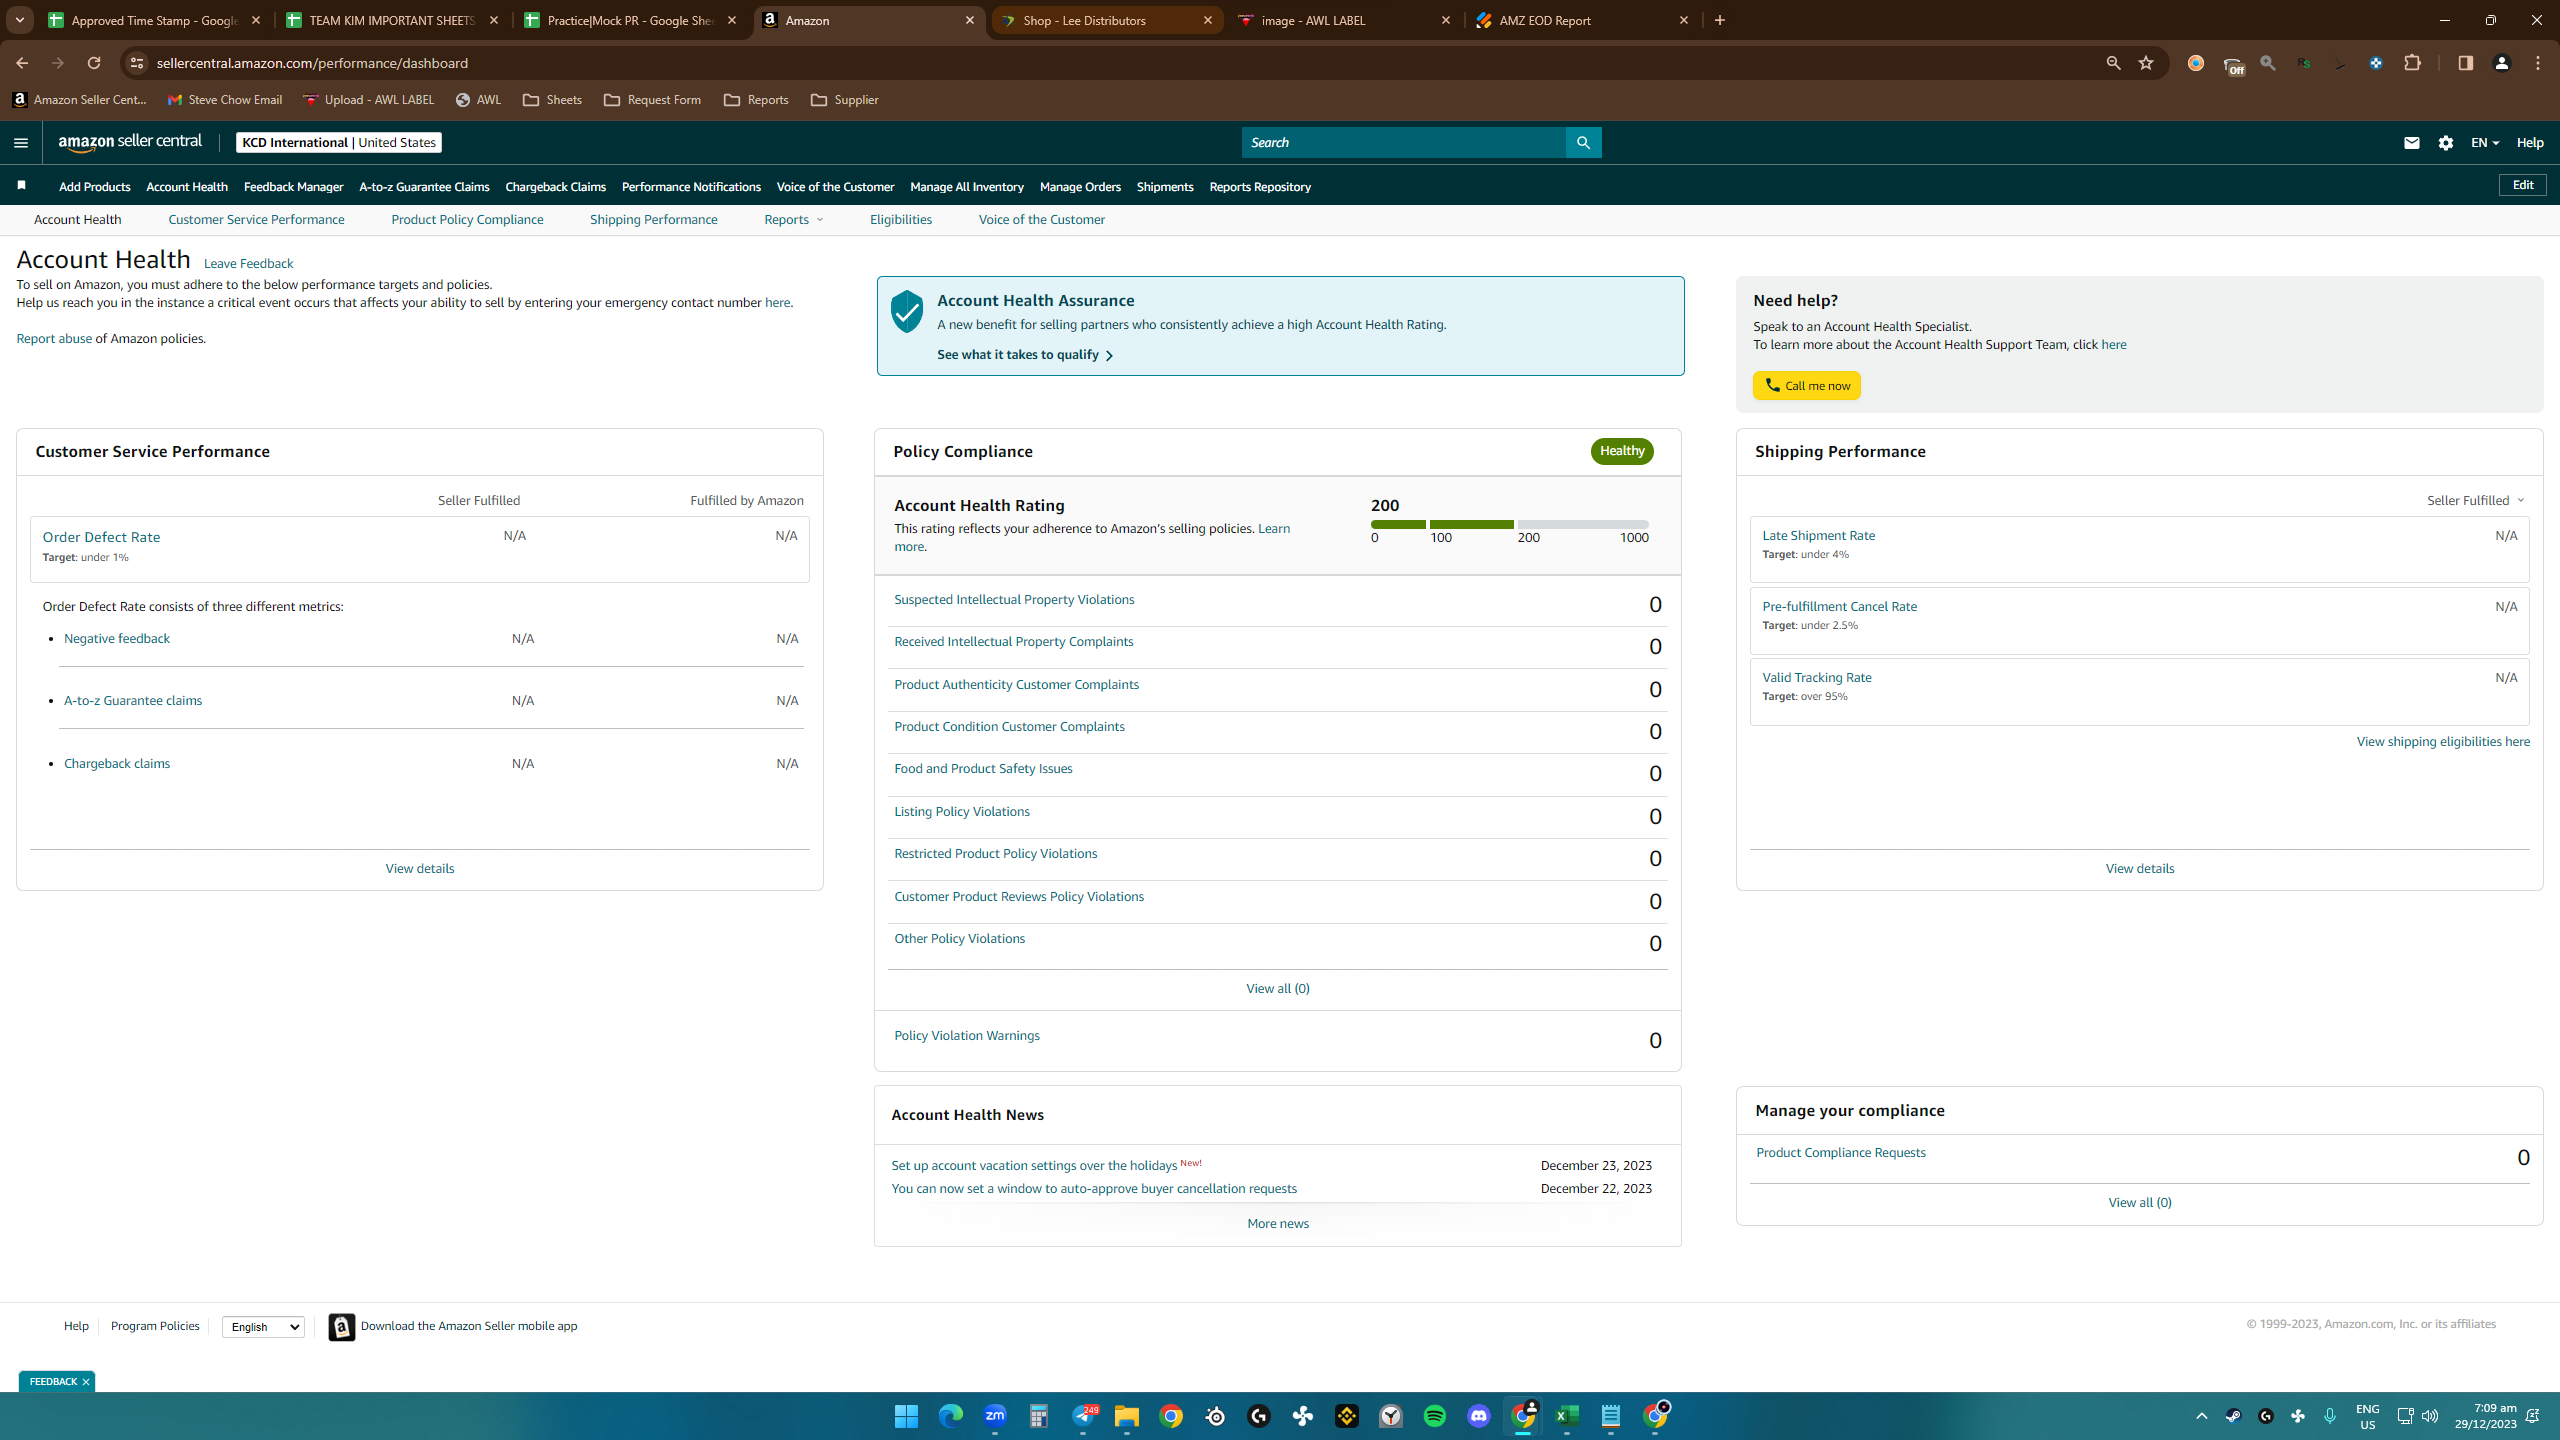
Task: Open Excel from the taskbar
Action: click(x=1567, y=1416)
